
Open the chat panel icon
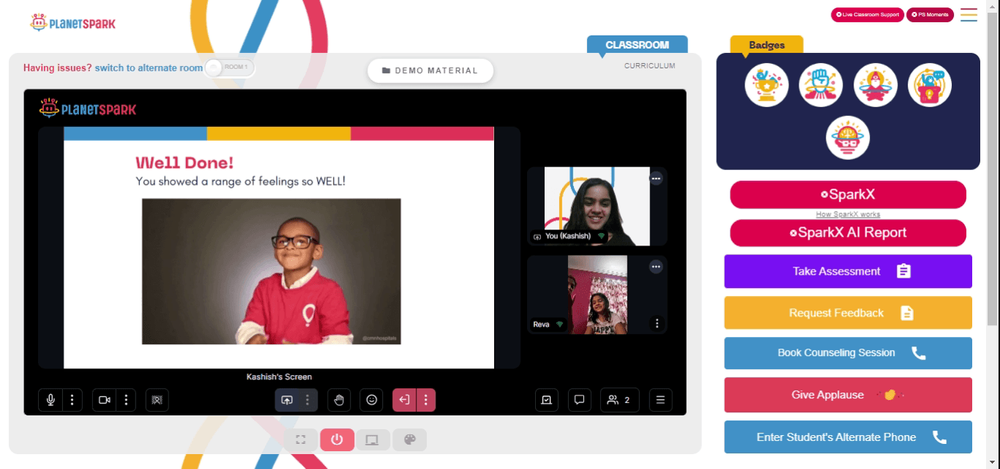pos(580,400)
